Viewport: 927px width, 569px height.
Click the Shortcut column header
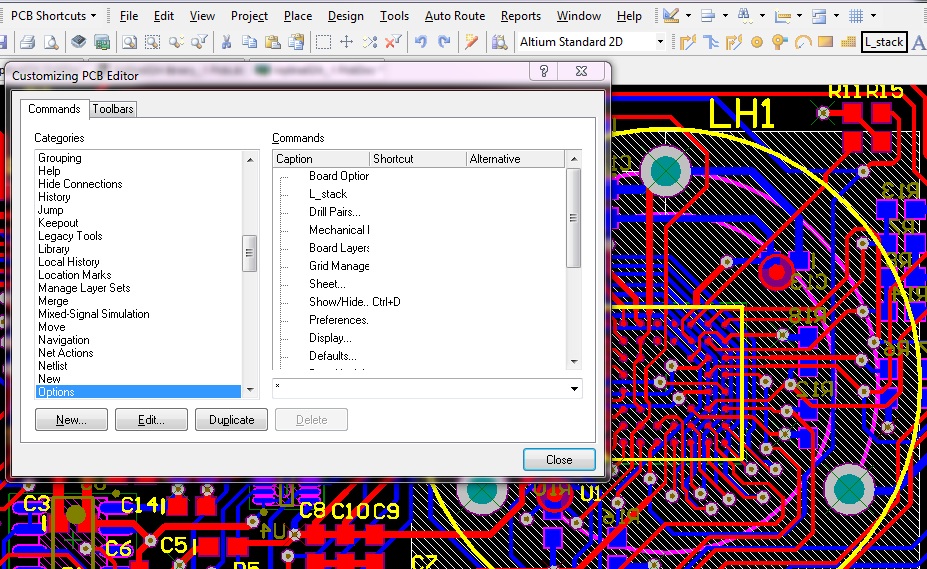point(417,159)
